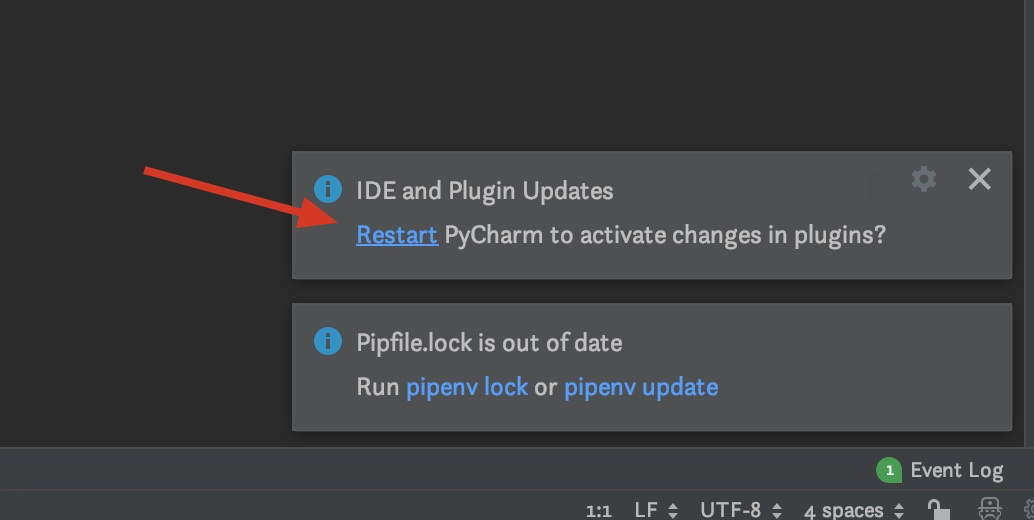The height and width of the screenshot is (520, 1034).
Task: Open notification settings via the gear icon
Action: pos(924,179)
